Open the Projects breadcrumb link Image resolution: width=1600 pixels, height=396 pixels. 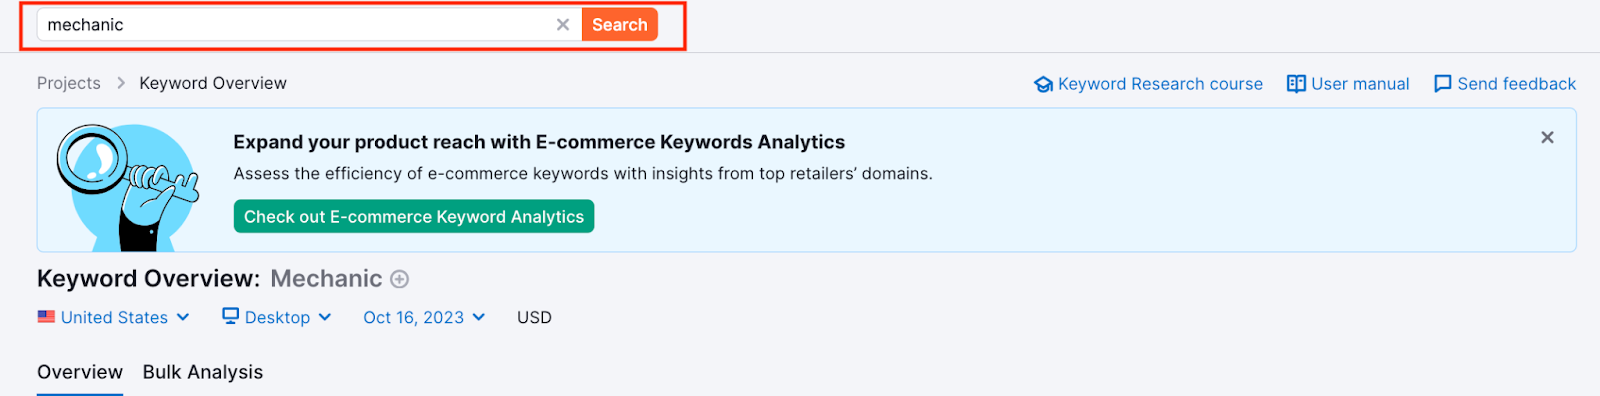(69, 83)
